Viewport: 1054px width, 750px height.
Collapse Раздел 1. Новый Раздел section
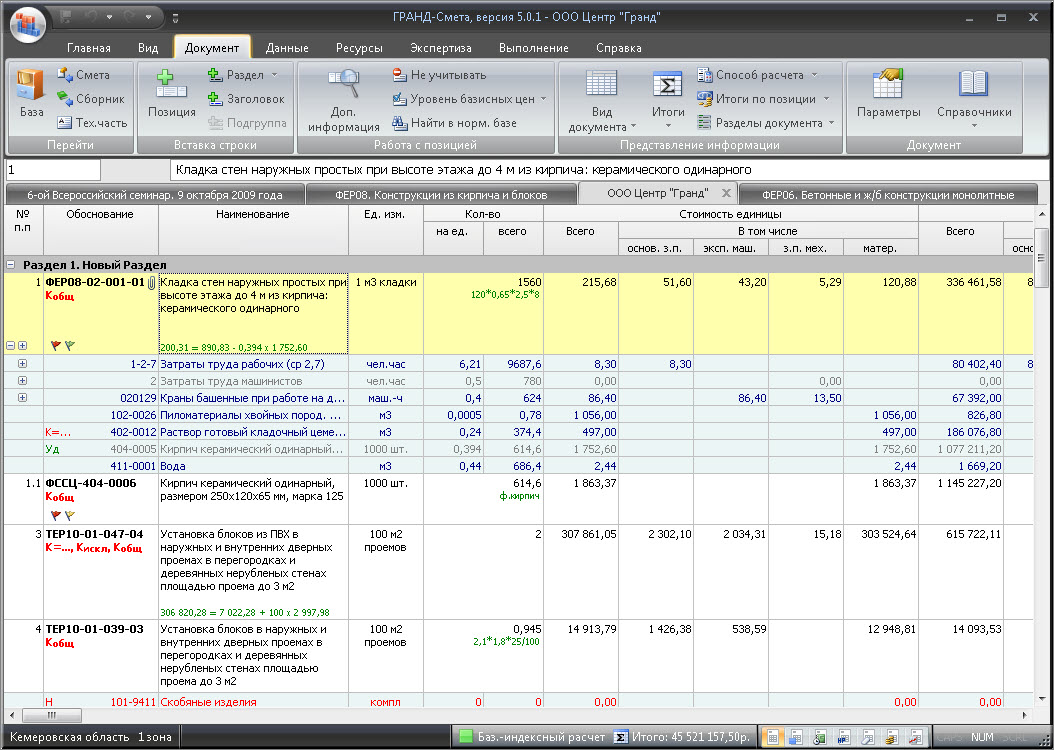click(11, 265)
